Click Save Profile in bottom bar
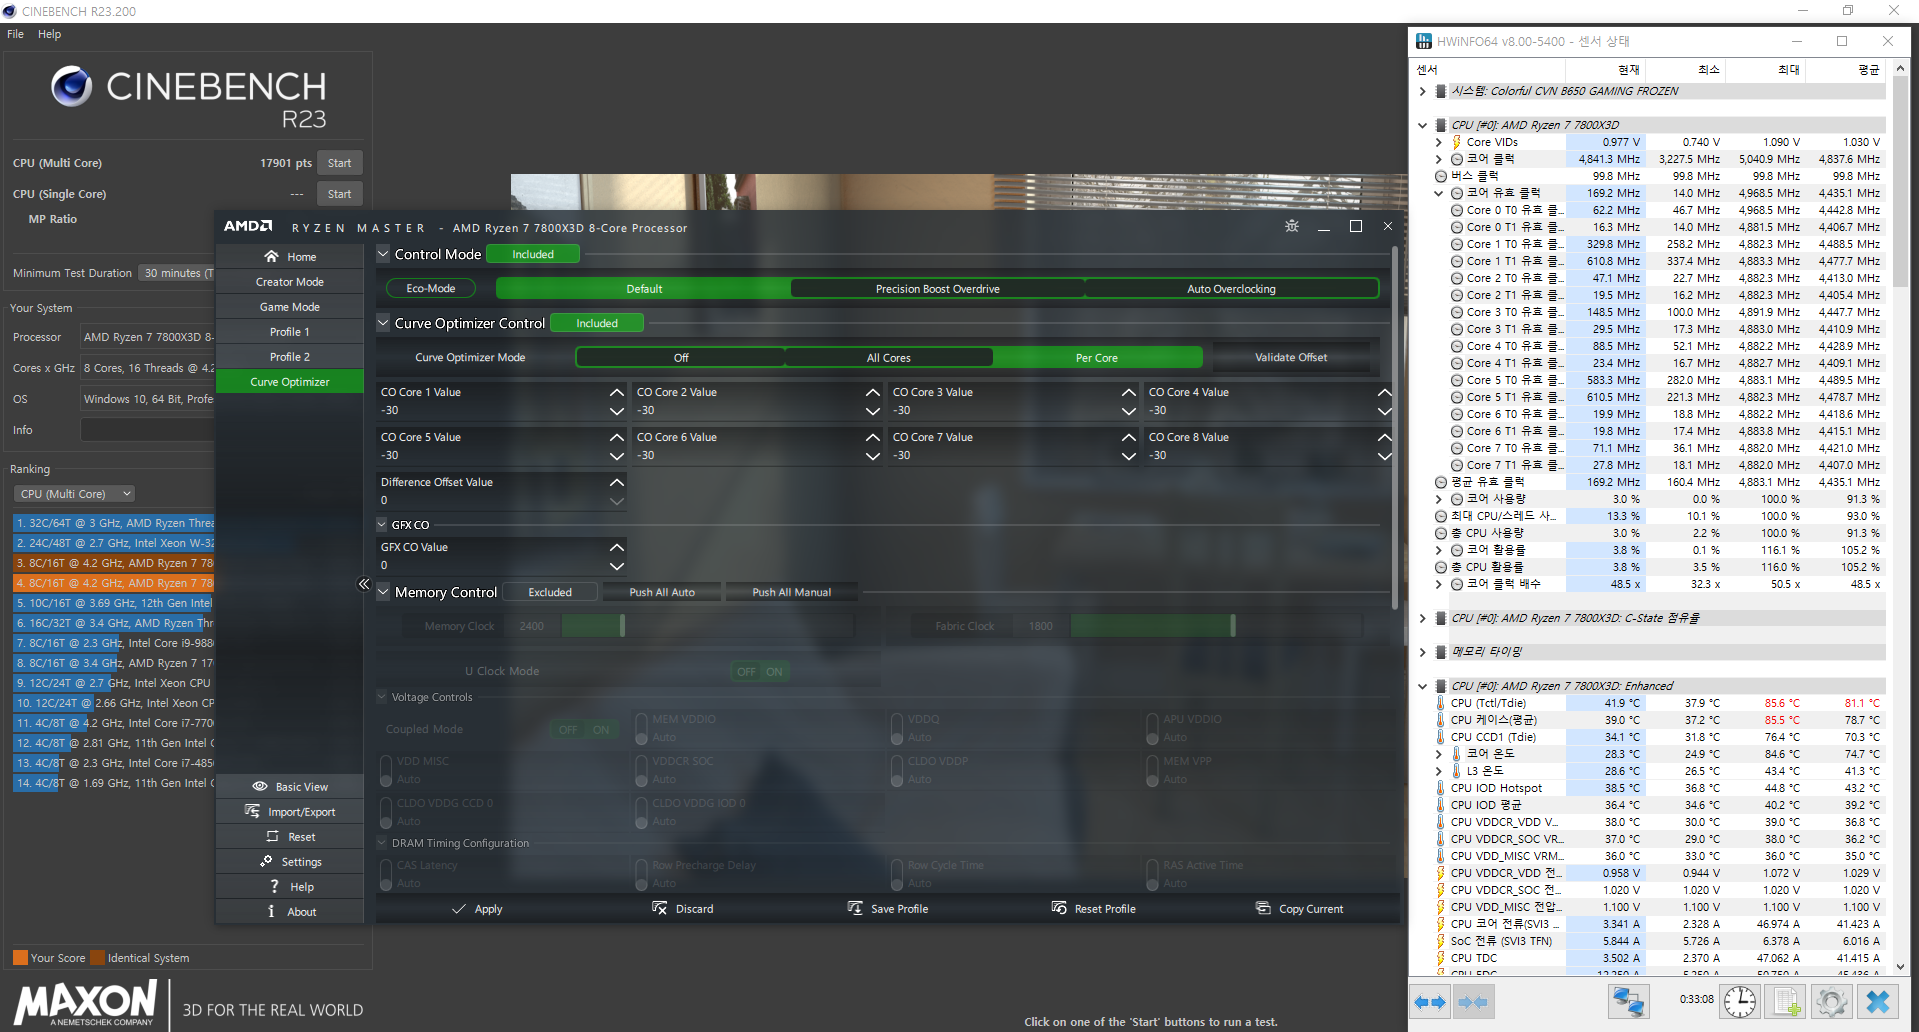The width and height of the screenshot is (1919, 1032). point(888,909)
